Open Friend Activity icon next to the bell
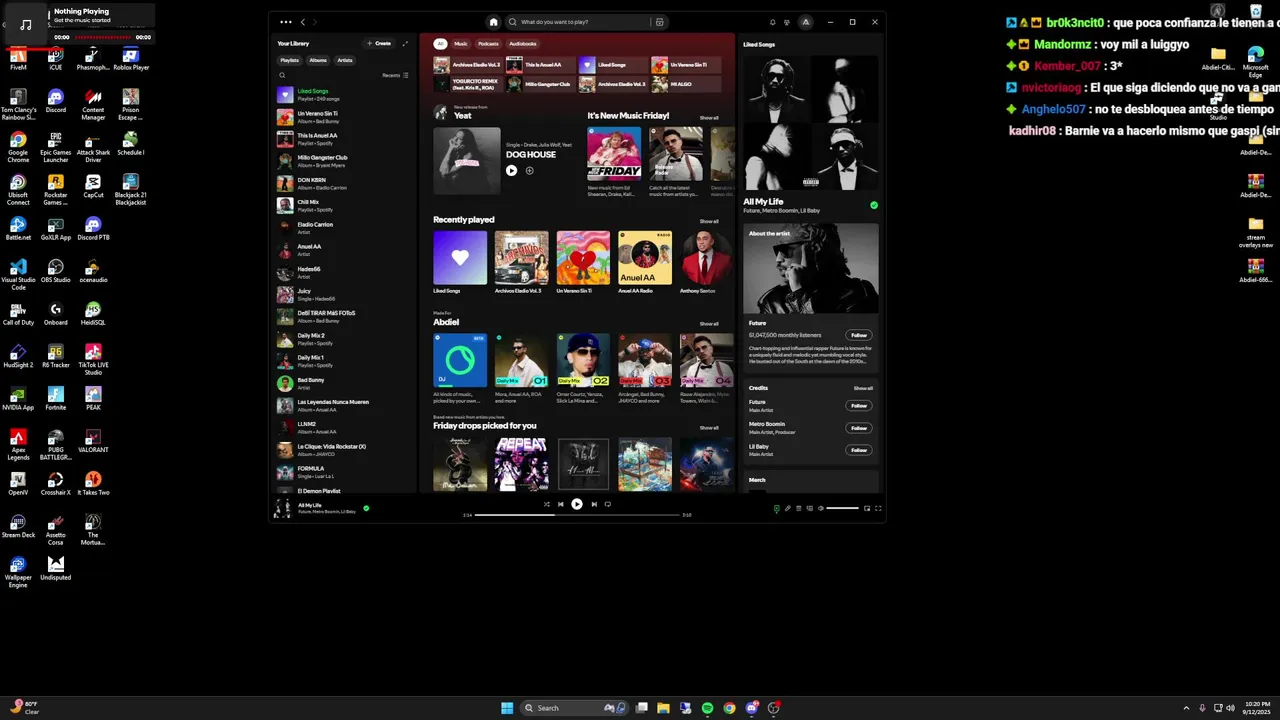Viewport: 1280px width, 720px height. [787, 22]
